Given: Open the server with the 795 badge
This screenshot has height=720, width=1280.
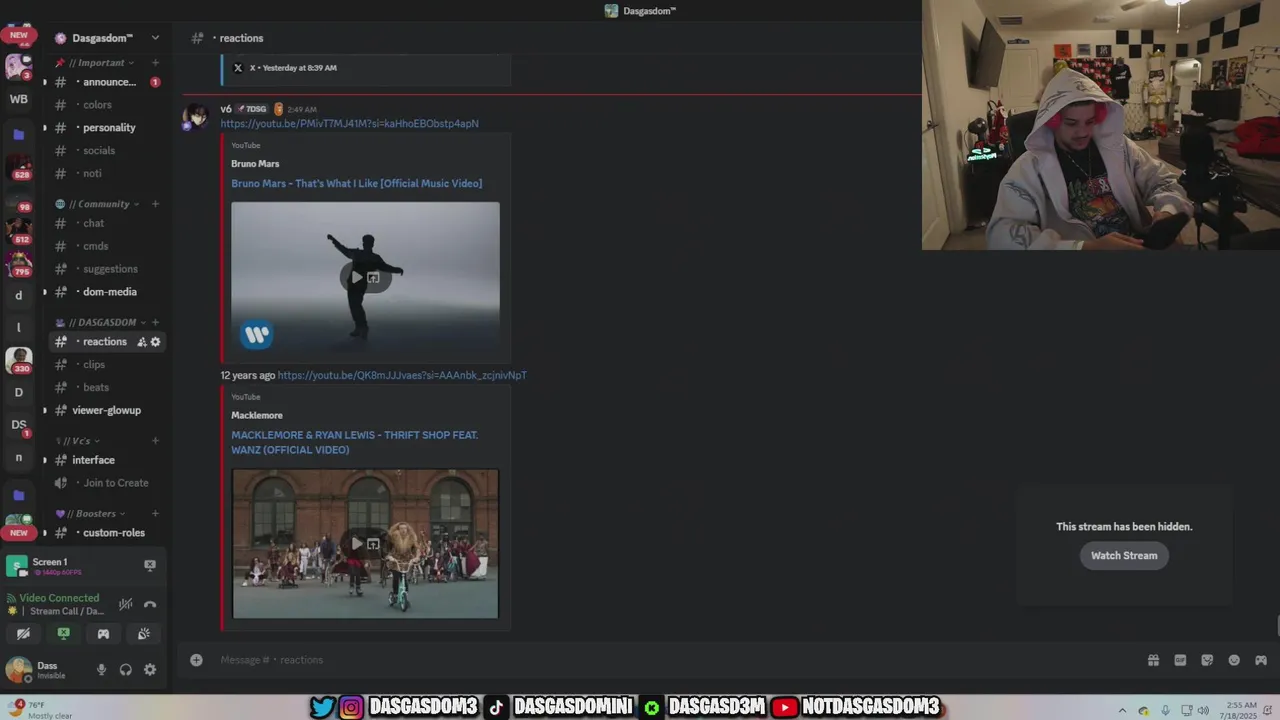Looking at the screenshot, I should (18, 263).
